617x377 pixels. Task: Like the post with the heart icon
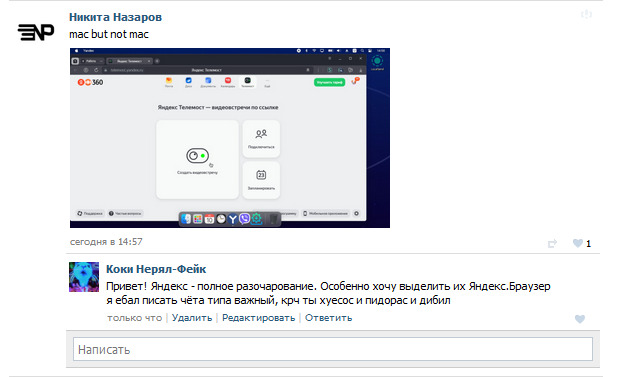coord(577,243)
